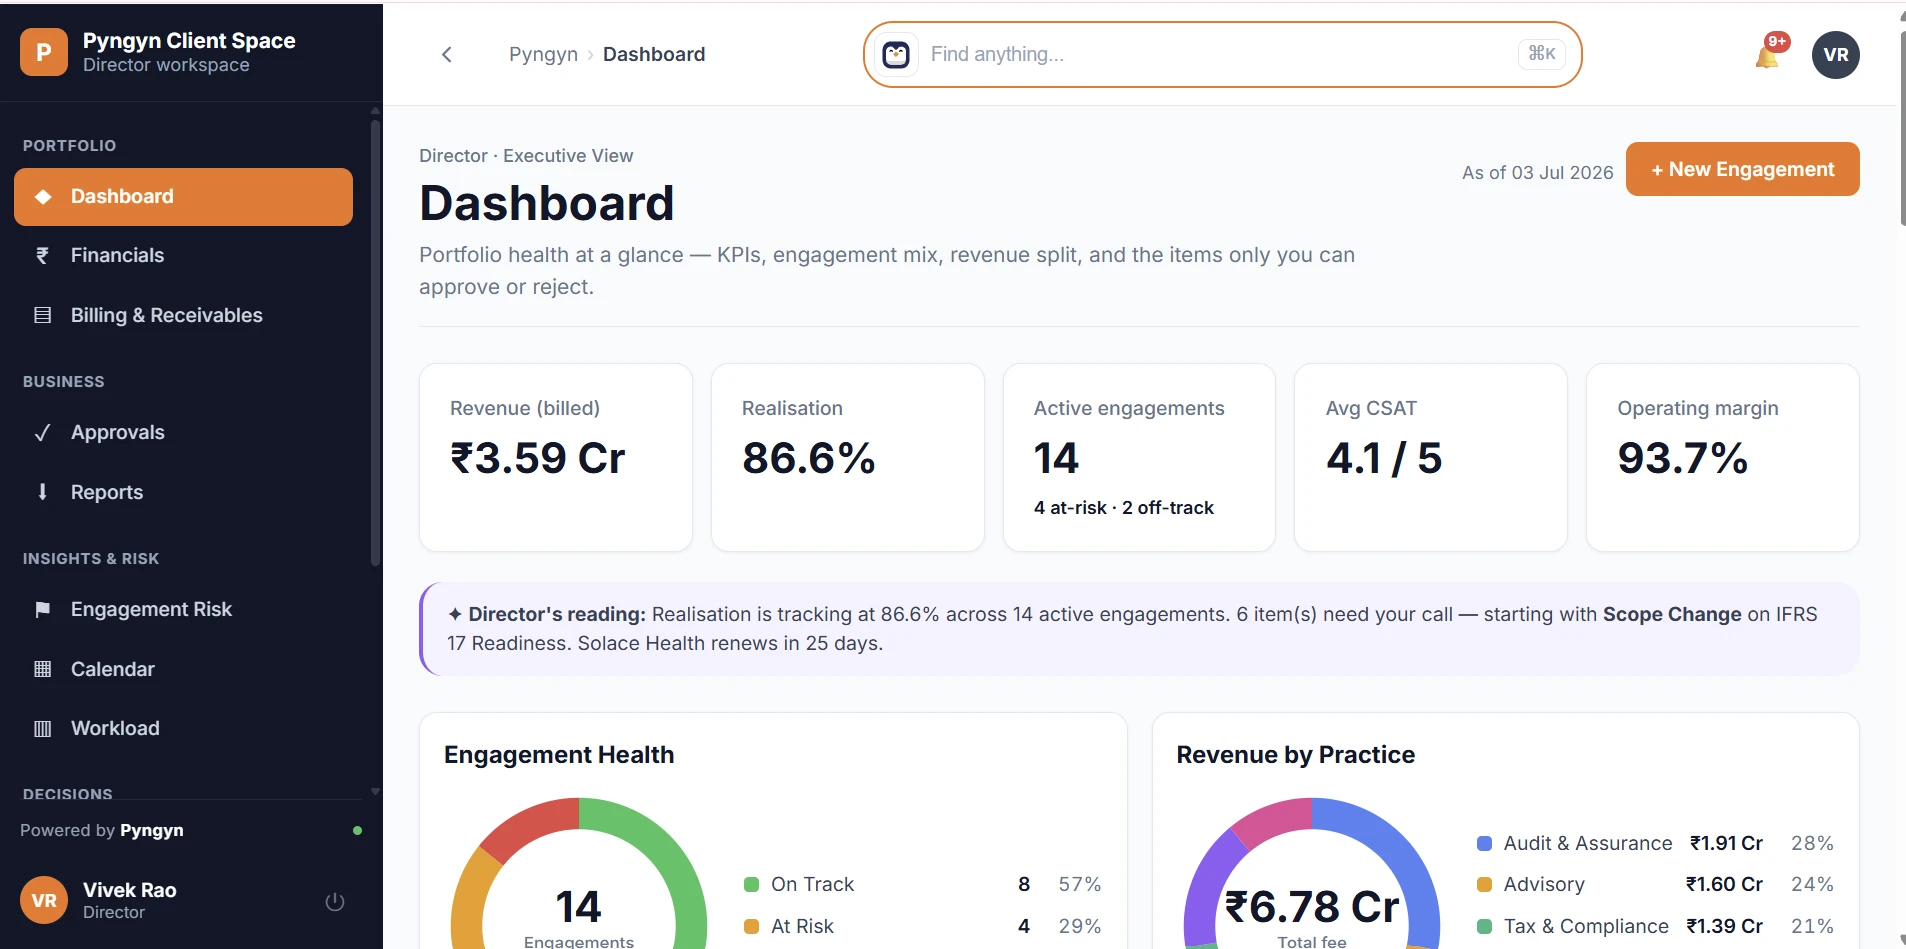Go back with the left chevron
This screenshot has height=949, width=1906.
[447, 55]
